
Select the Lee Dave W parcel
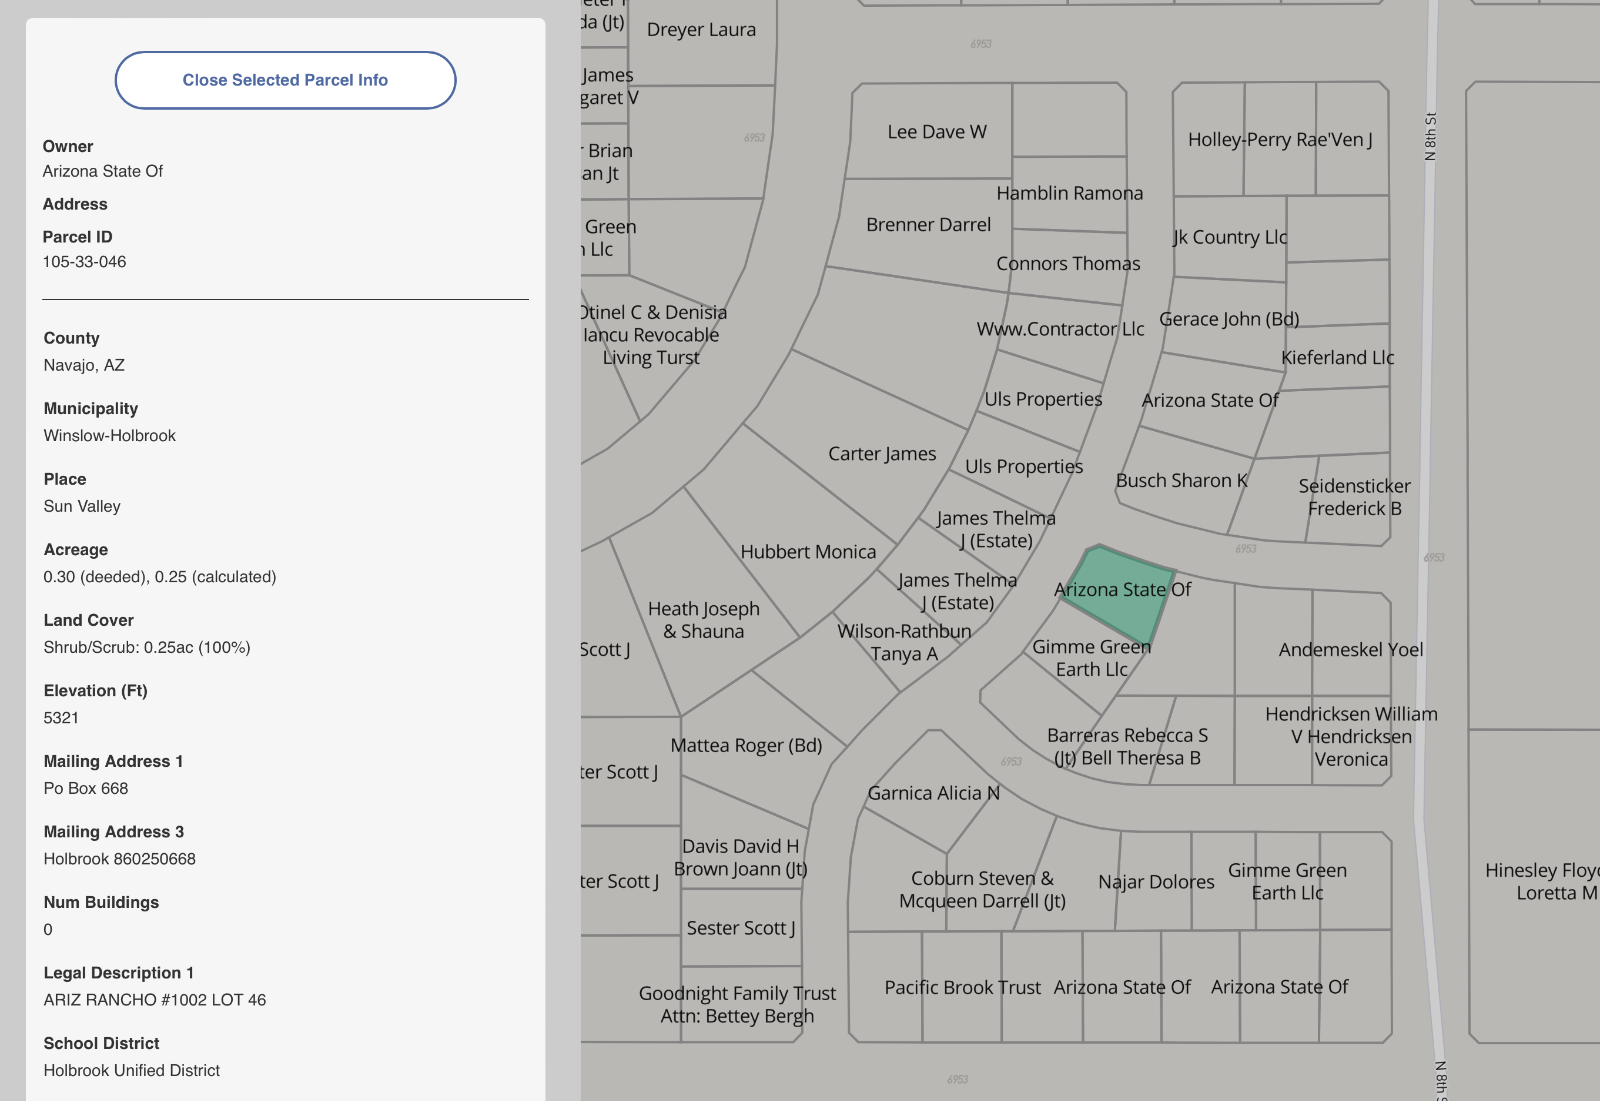[x=937, y=132]
